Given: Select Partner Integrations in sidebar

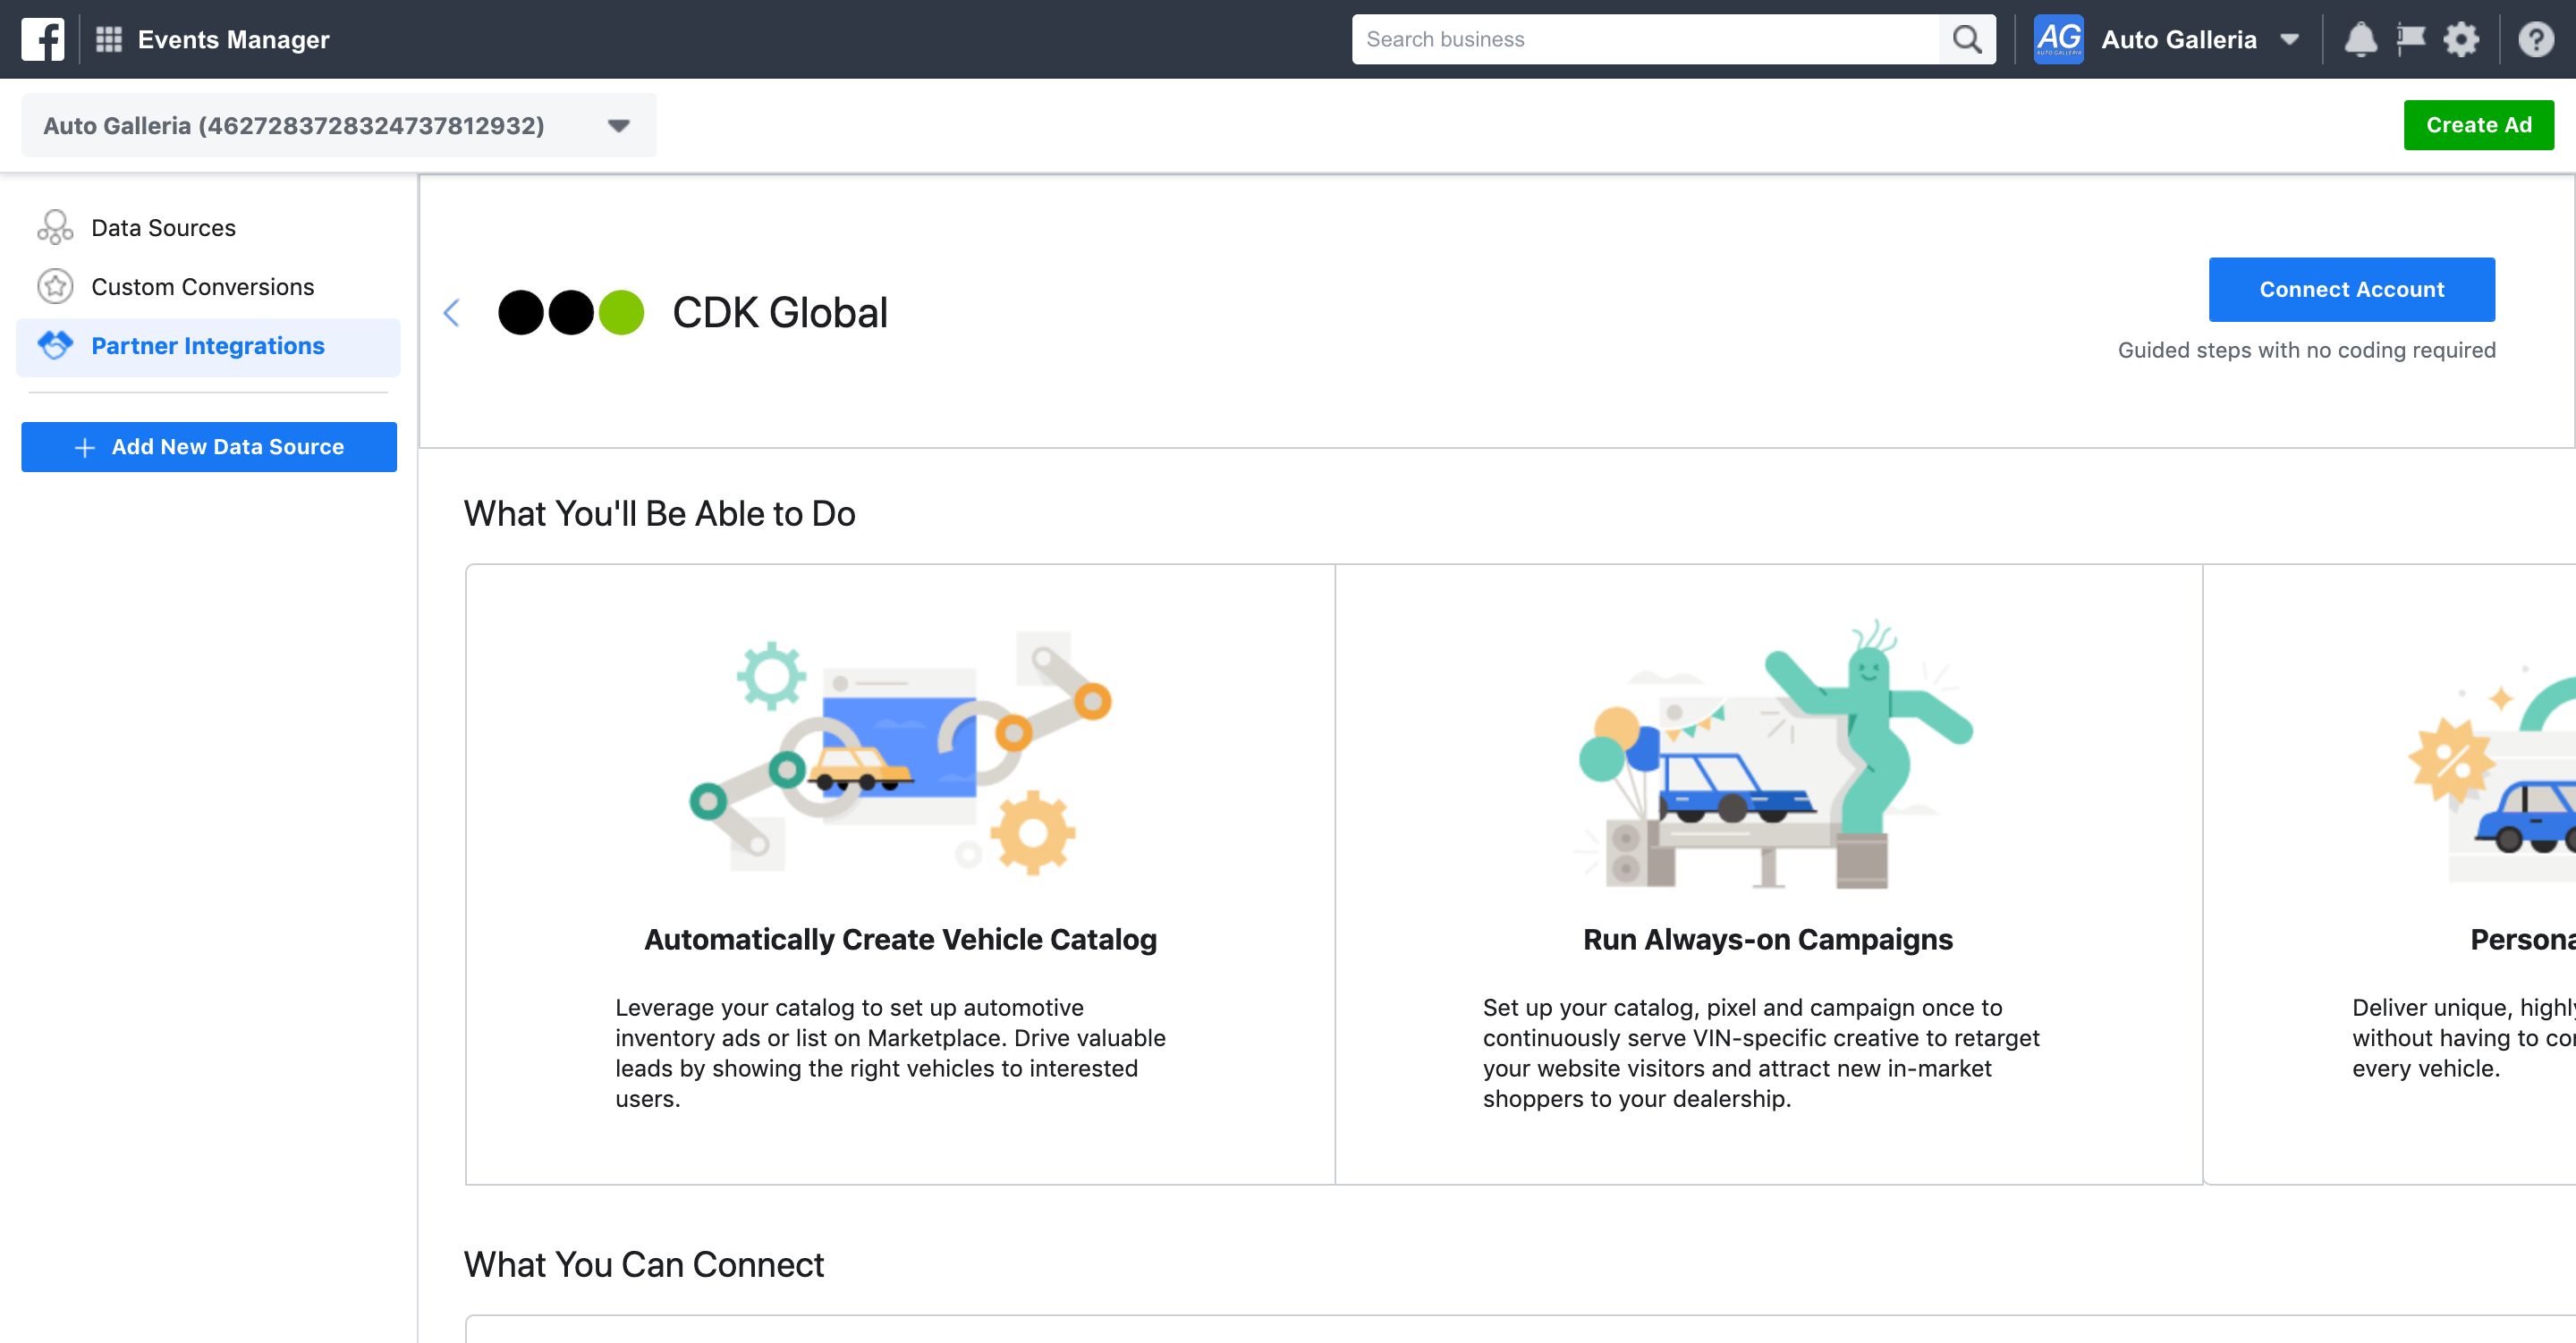Looking at the screenshot, I should (207, 346).
